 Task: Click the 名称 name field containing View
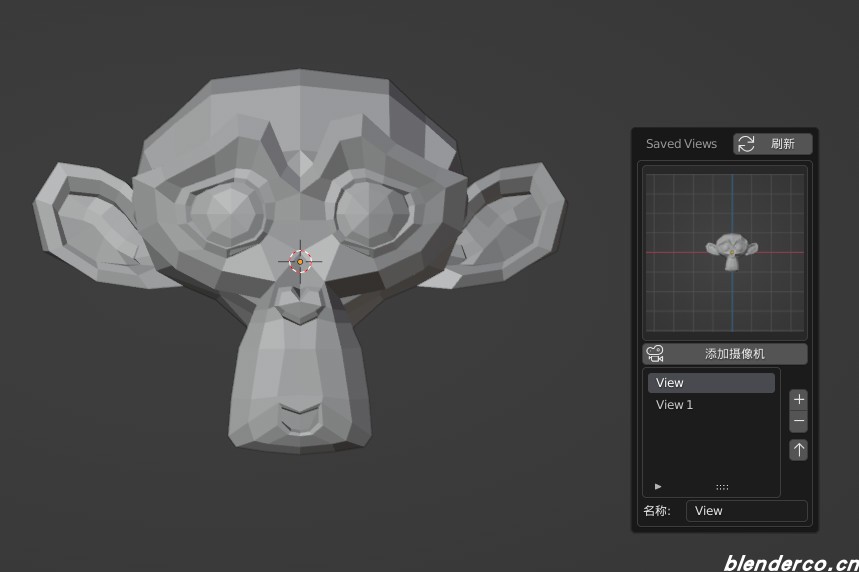tap(747, 511)
